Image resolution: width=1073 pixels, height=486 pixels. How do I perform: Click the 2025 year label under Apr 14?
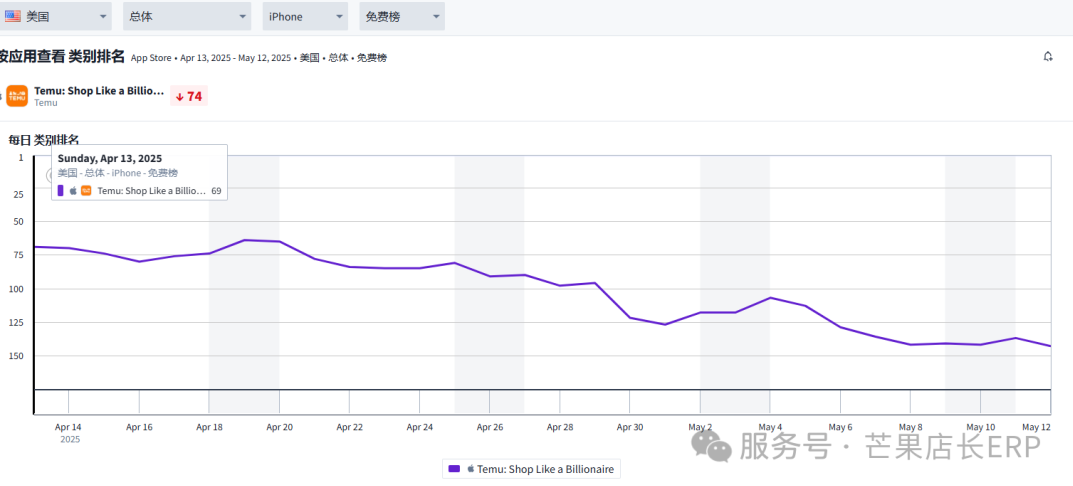(x=70, y=439)
